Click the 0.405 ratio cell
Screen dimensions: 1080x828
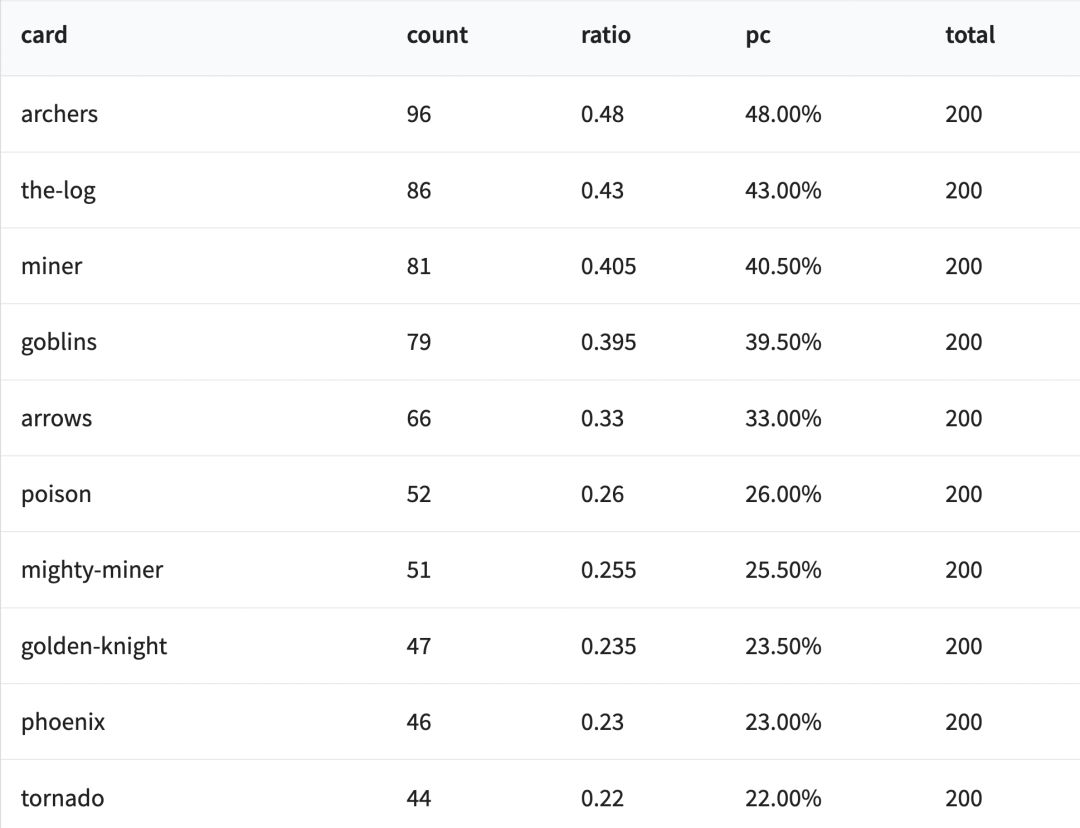(x=608, y=266)
